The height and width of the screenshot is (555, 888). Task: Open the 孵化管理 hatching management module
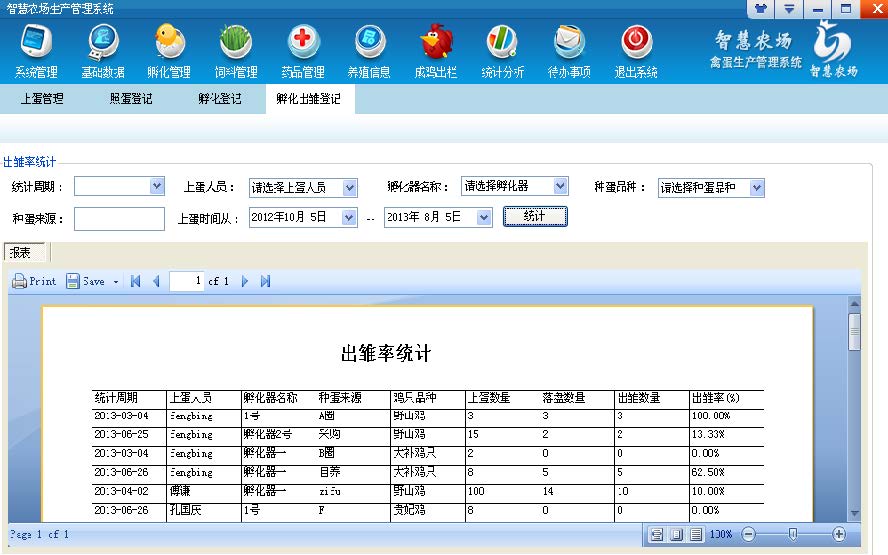tap(169, 50)
